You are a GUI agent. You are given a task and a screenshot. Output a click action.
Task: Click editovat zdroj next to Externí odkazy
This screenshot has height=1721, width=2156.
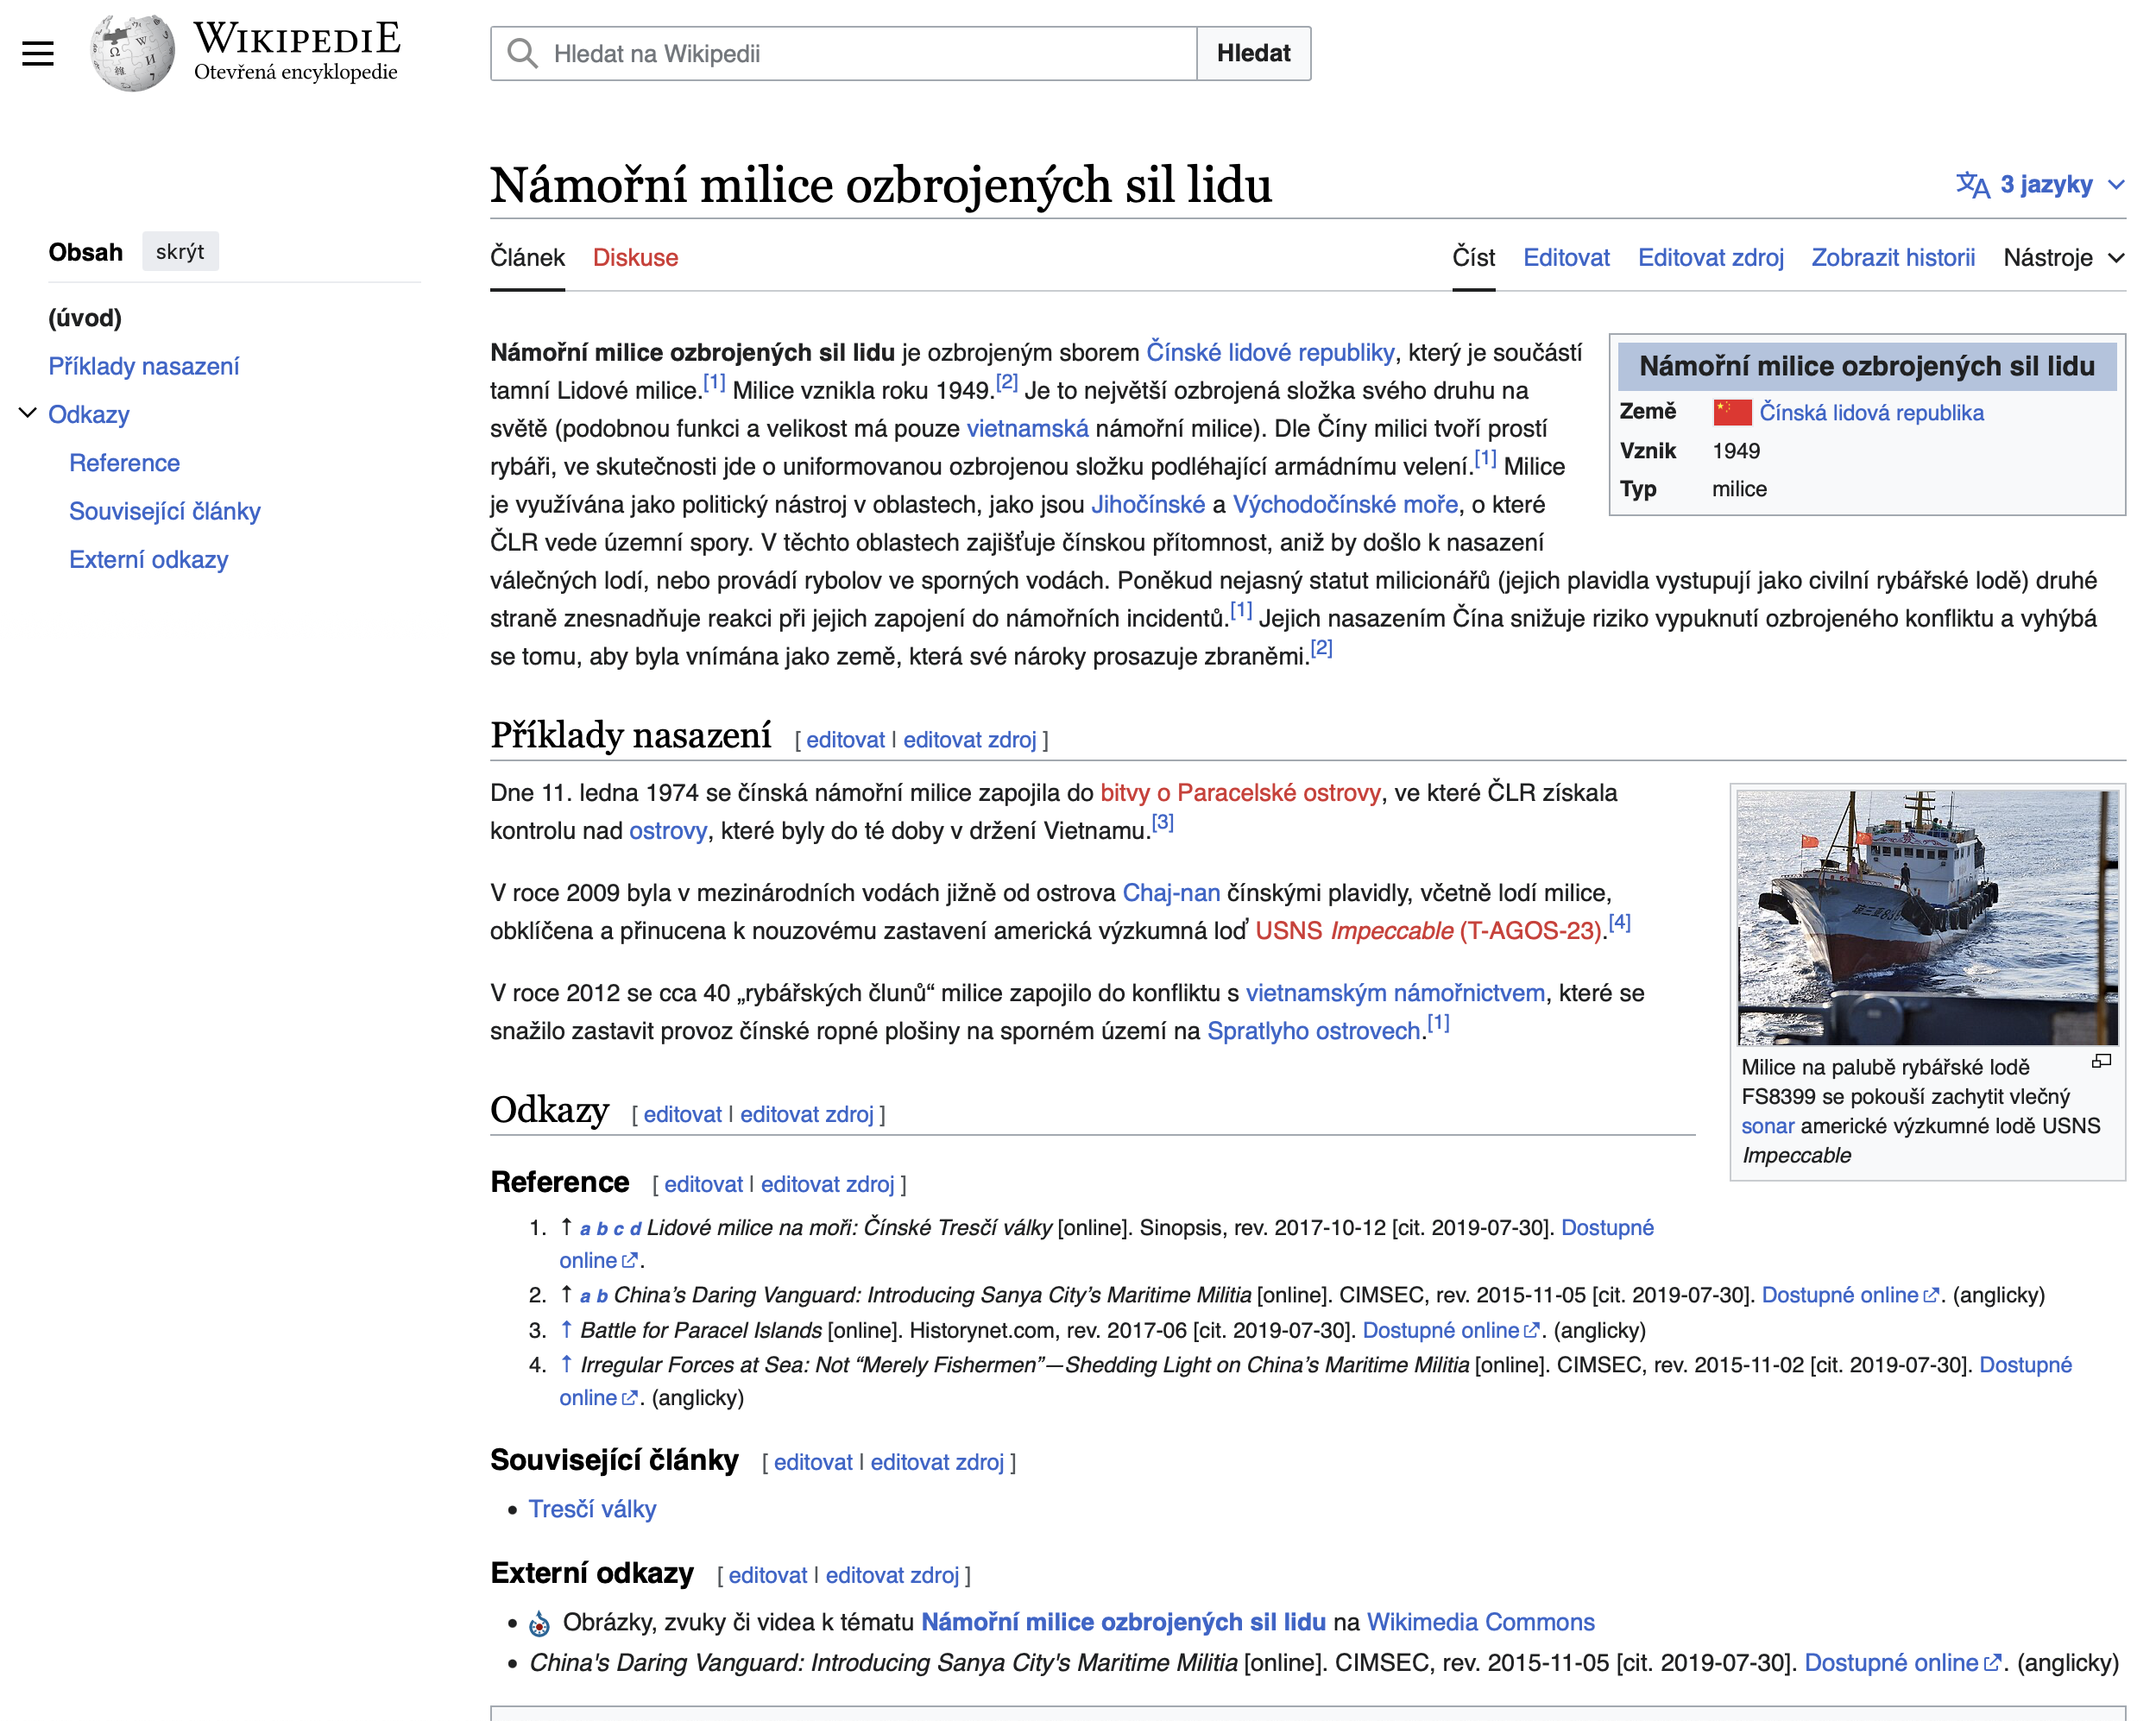point(892,1575)
